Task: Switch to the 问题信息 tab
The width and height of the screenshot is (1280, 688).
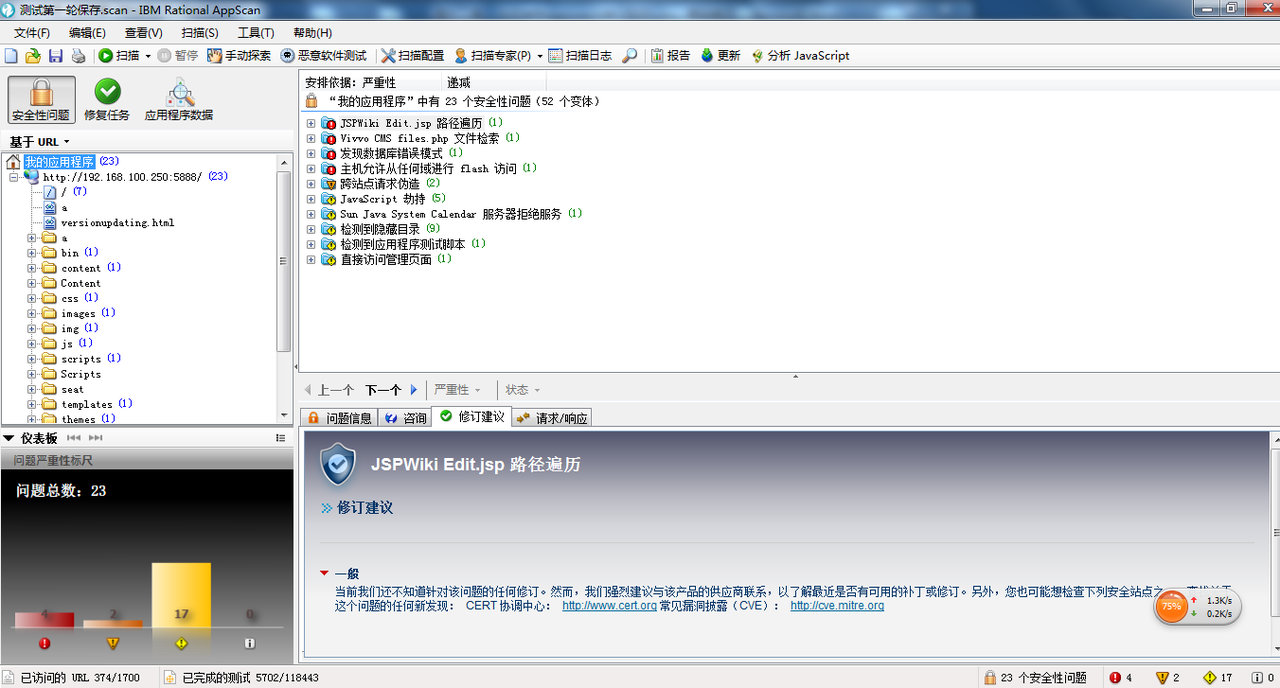Action: pyautogui.click(x=339, y=418)
